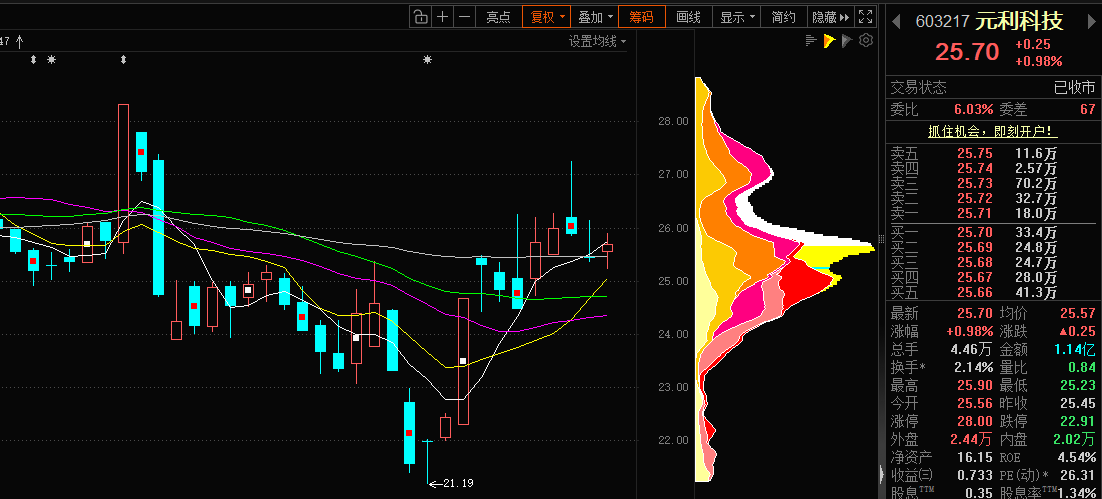1102x499 pixels.
Task: Click 买三 price 25.68
Action: click(973, 262)
